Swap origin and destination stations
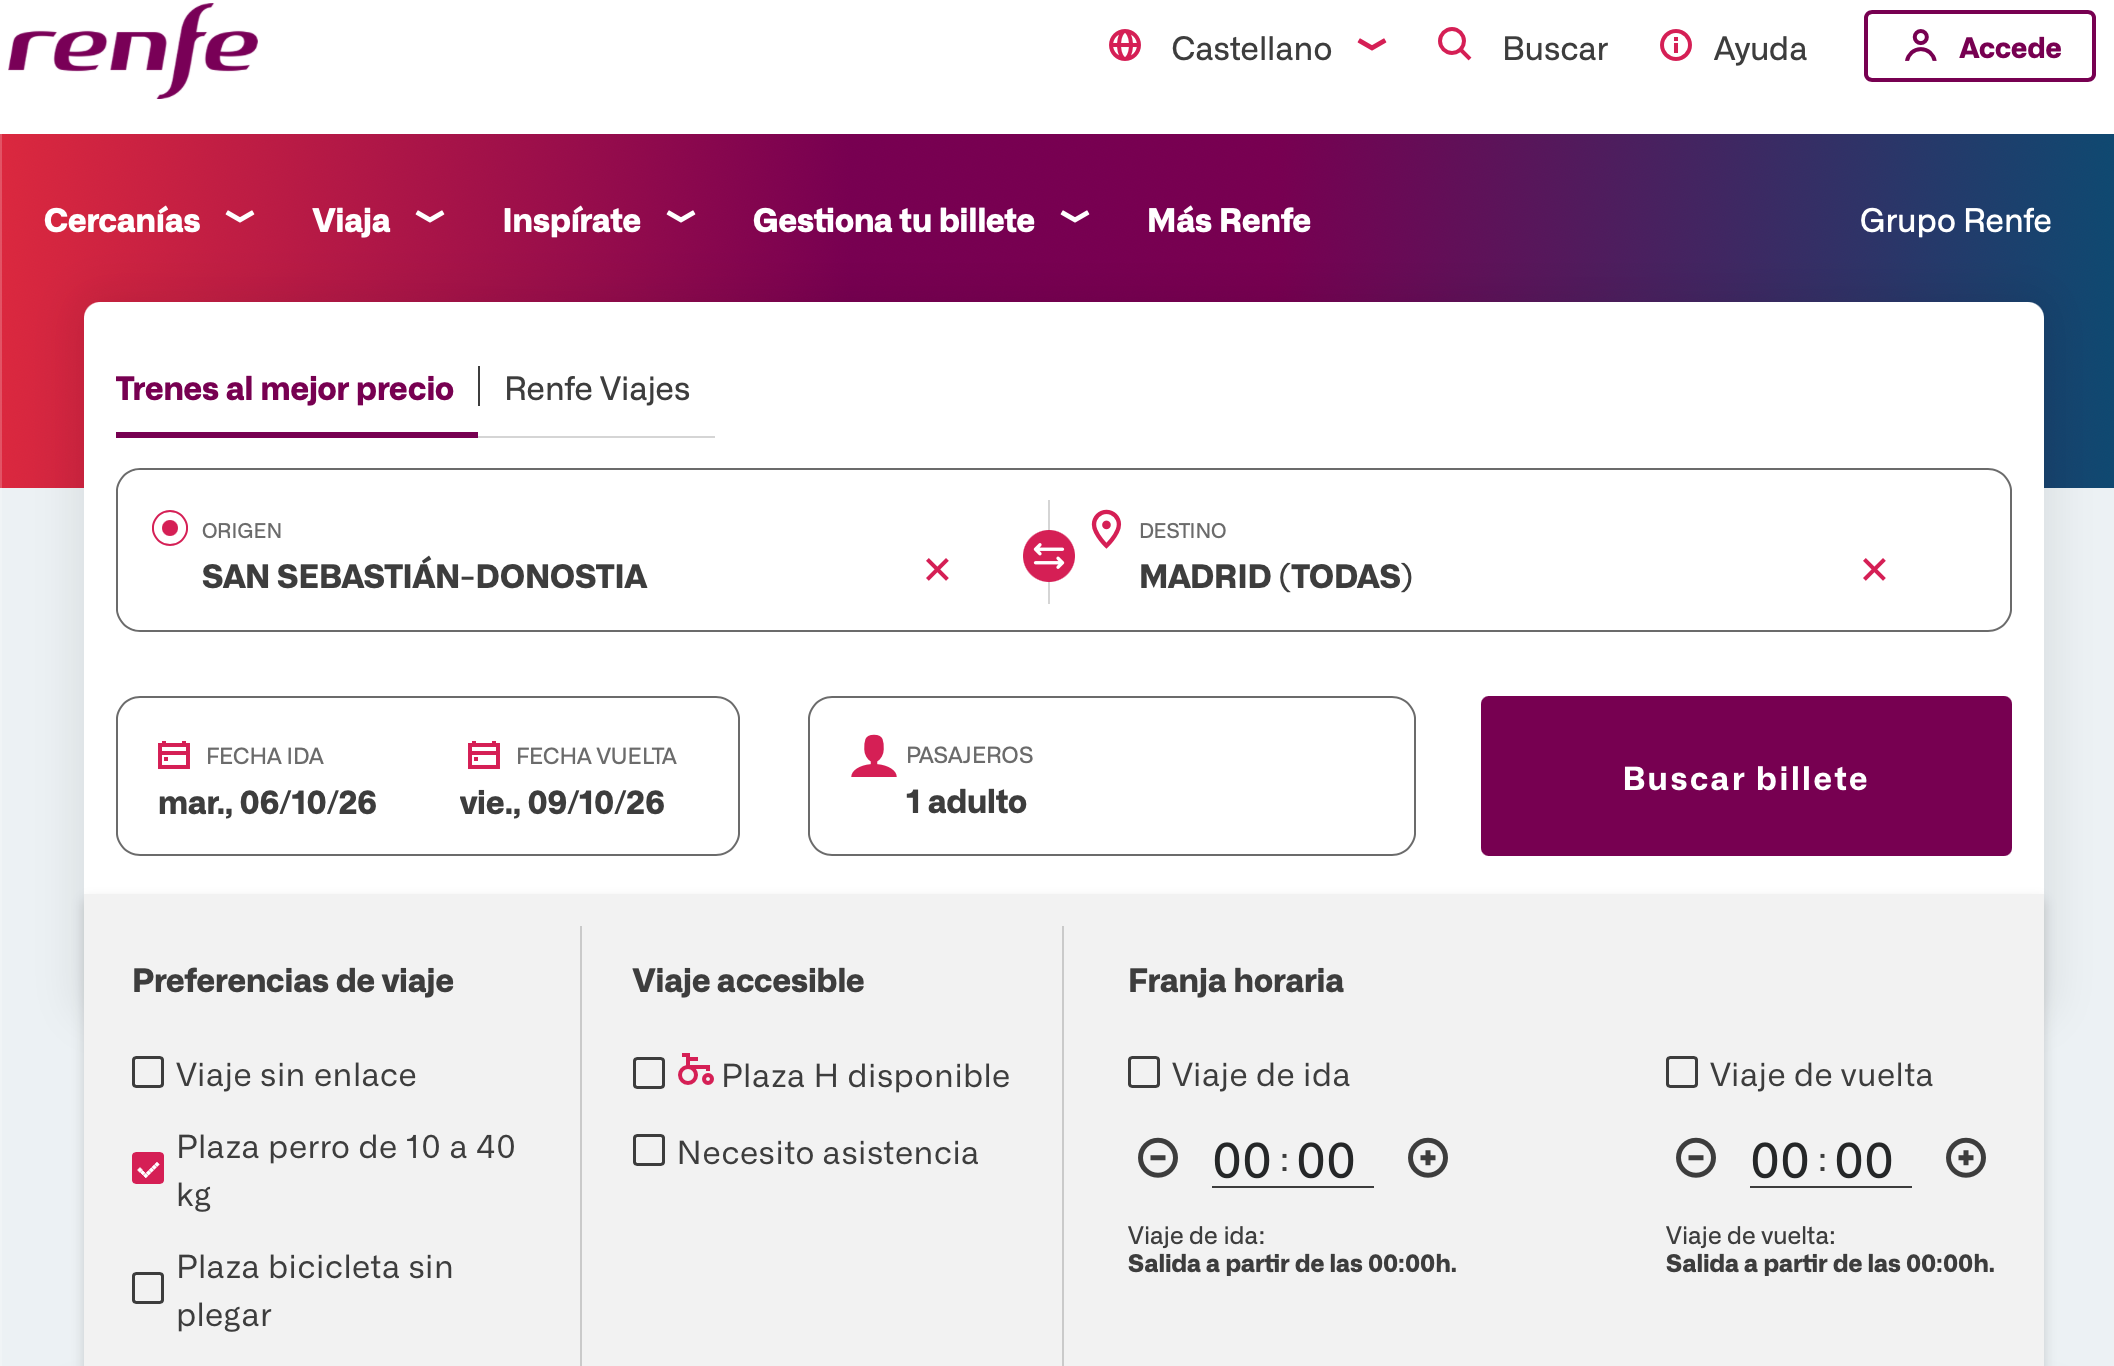 (x=1049, y=555)
